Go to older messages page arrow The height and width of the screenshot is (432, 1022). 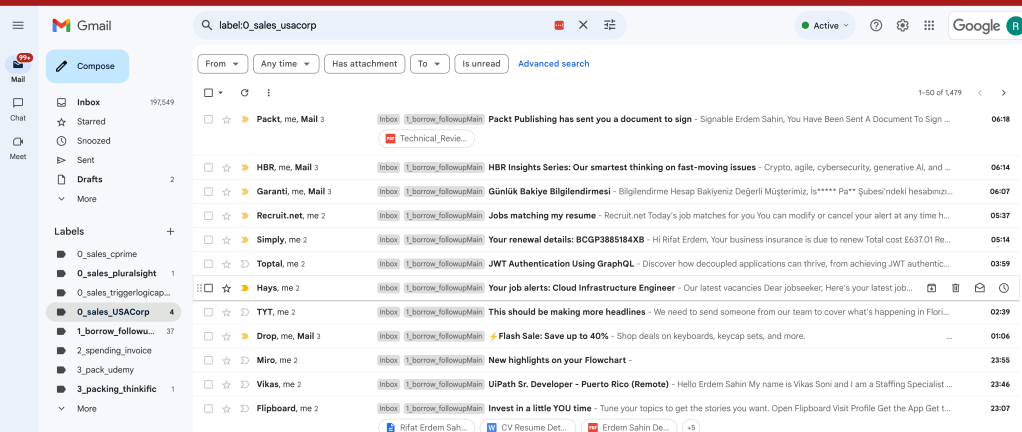[x=1004, y=93]
